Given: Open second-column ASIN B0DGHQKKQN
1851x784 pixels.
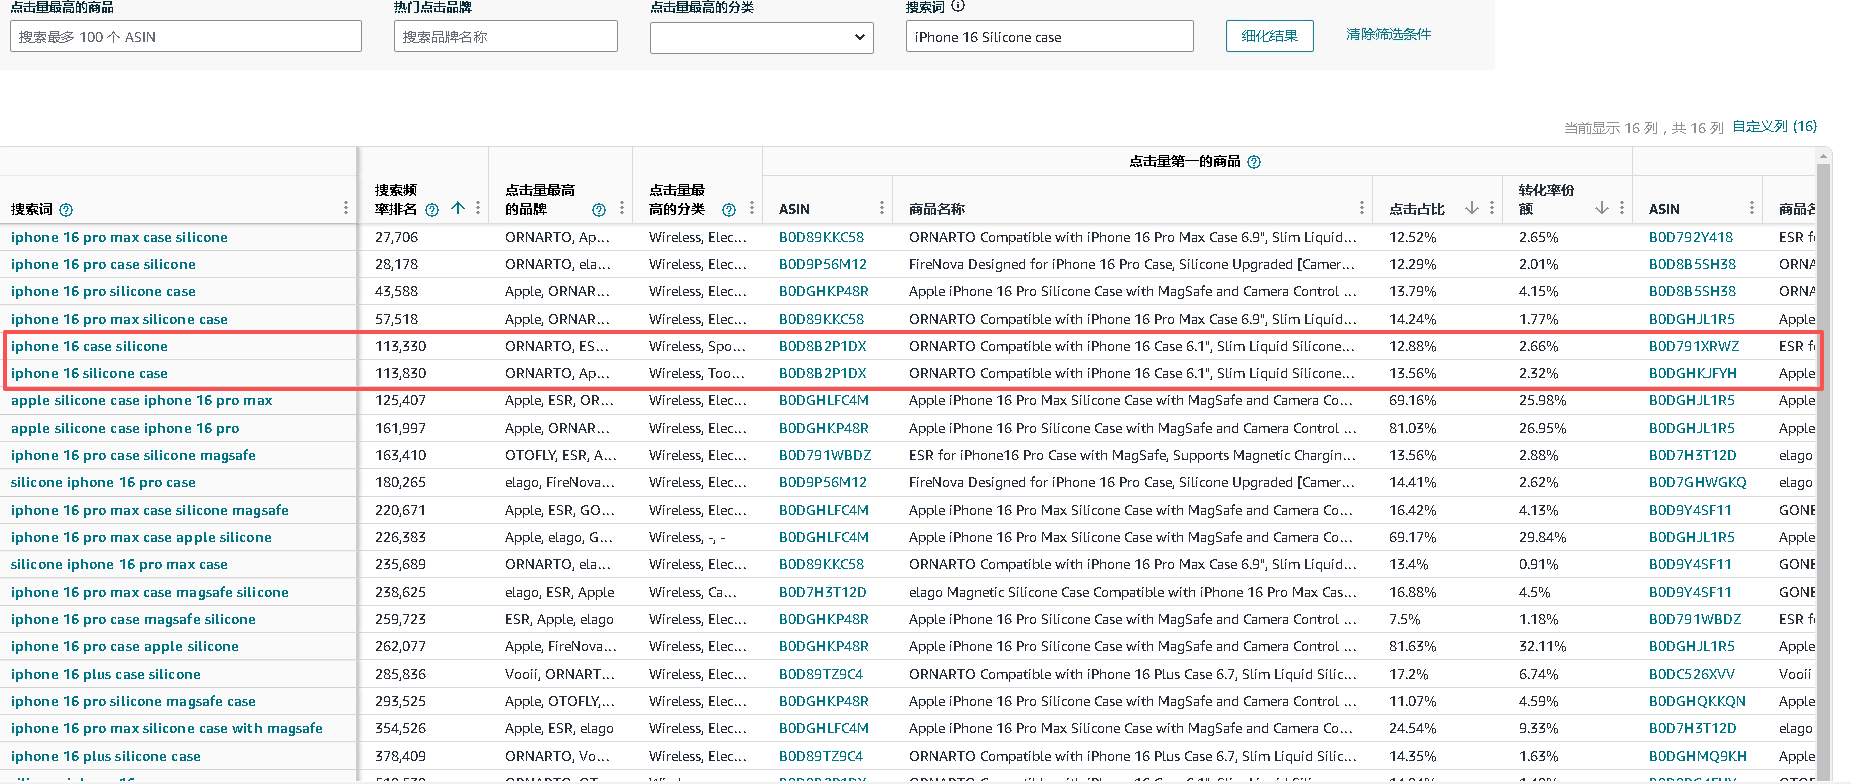Looking at the screenshot, I should (x=1697, y=702).
